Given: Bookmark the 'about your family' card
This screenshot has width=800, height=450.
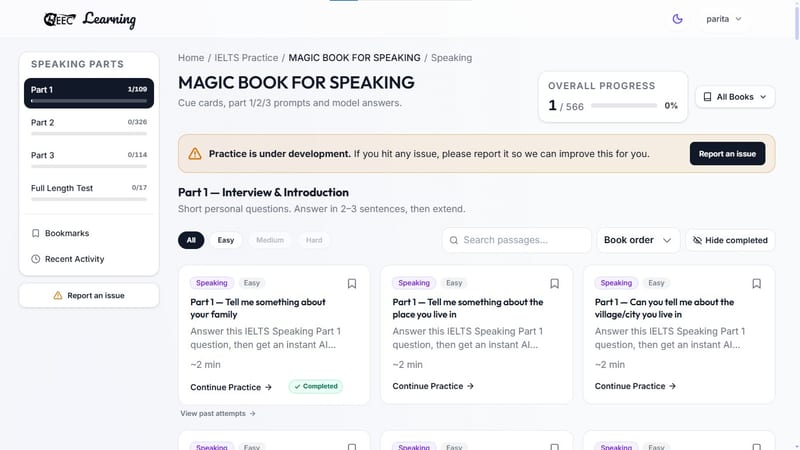Looking at the screenshot, I should tap(352, 284).
